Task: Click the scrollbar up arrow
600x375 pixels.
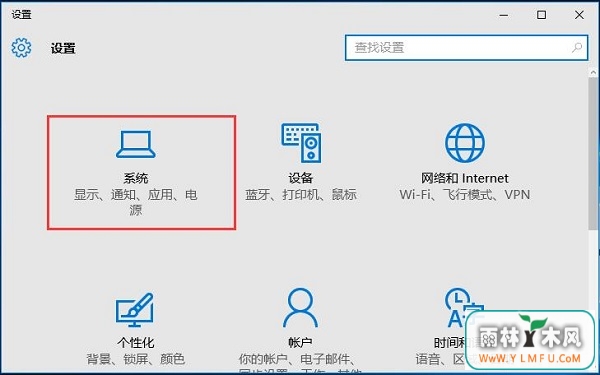Action: click(x=593, y=72)
